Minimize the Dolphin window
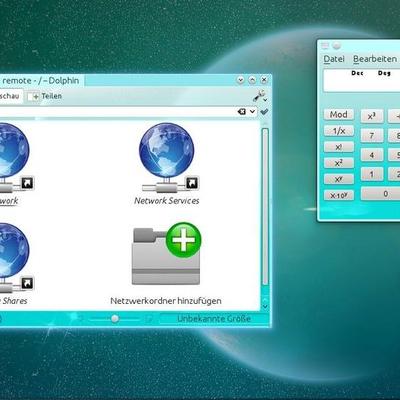Viewport: 400px width, 400px height. point(241,80)
